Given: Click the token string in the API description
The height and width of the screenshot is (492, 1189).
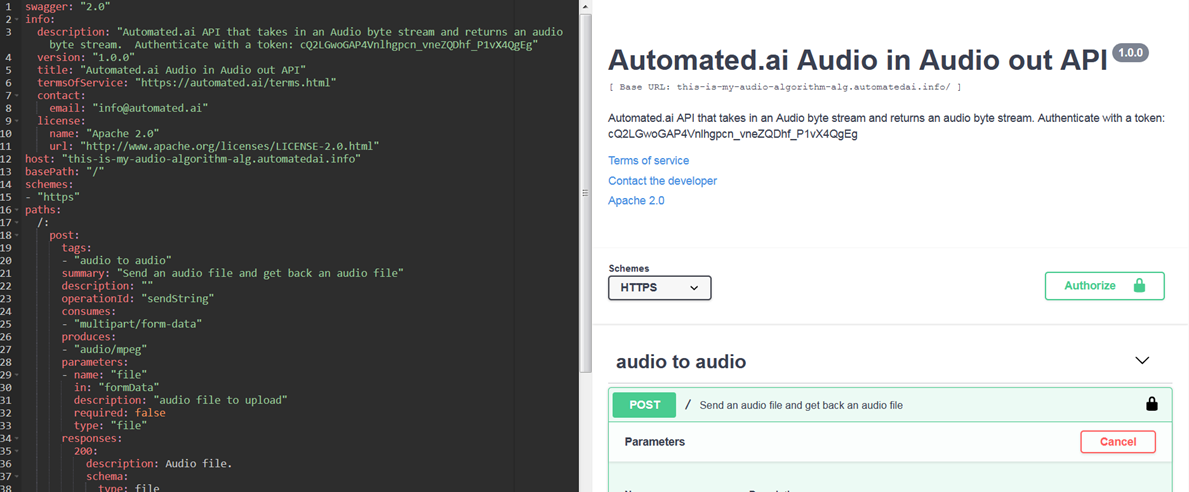Looking at the screenshot, I should [733, 135].
